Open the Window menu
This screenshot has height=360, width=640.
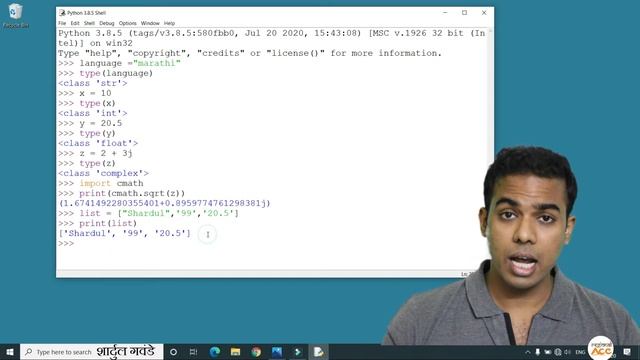150,23
